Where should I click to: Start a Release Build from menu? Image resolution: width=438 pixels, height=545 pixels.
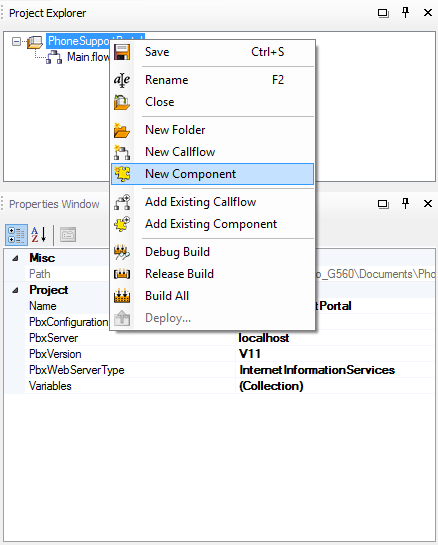pyautogui.click(x=212, y=274)
